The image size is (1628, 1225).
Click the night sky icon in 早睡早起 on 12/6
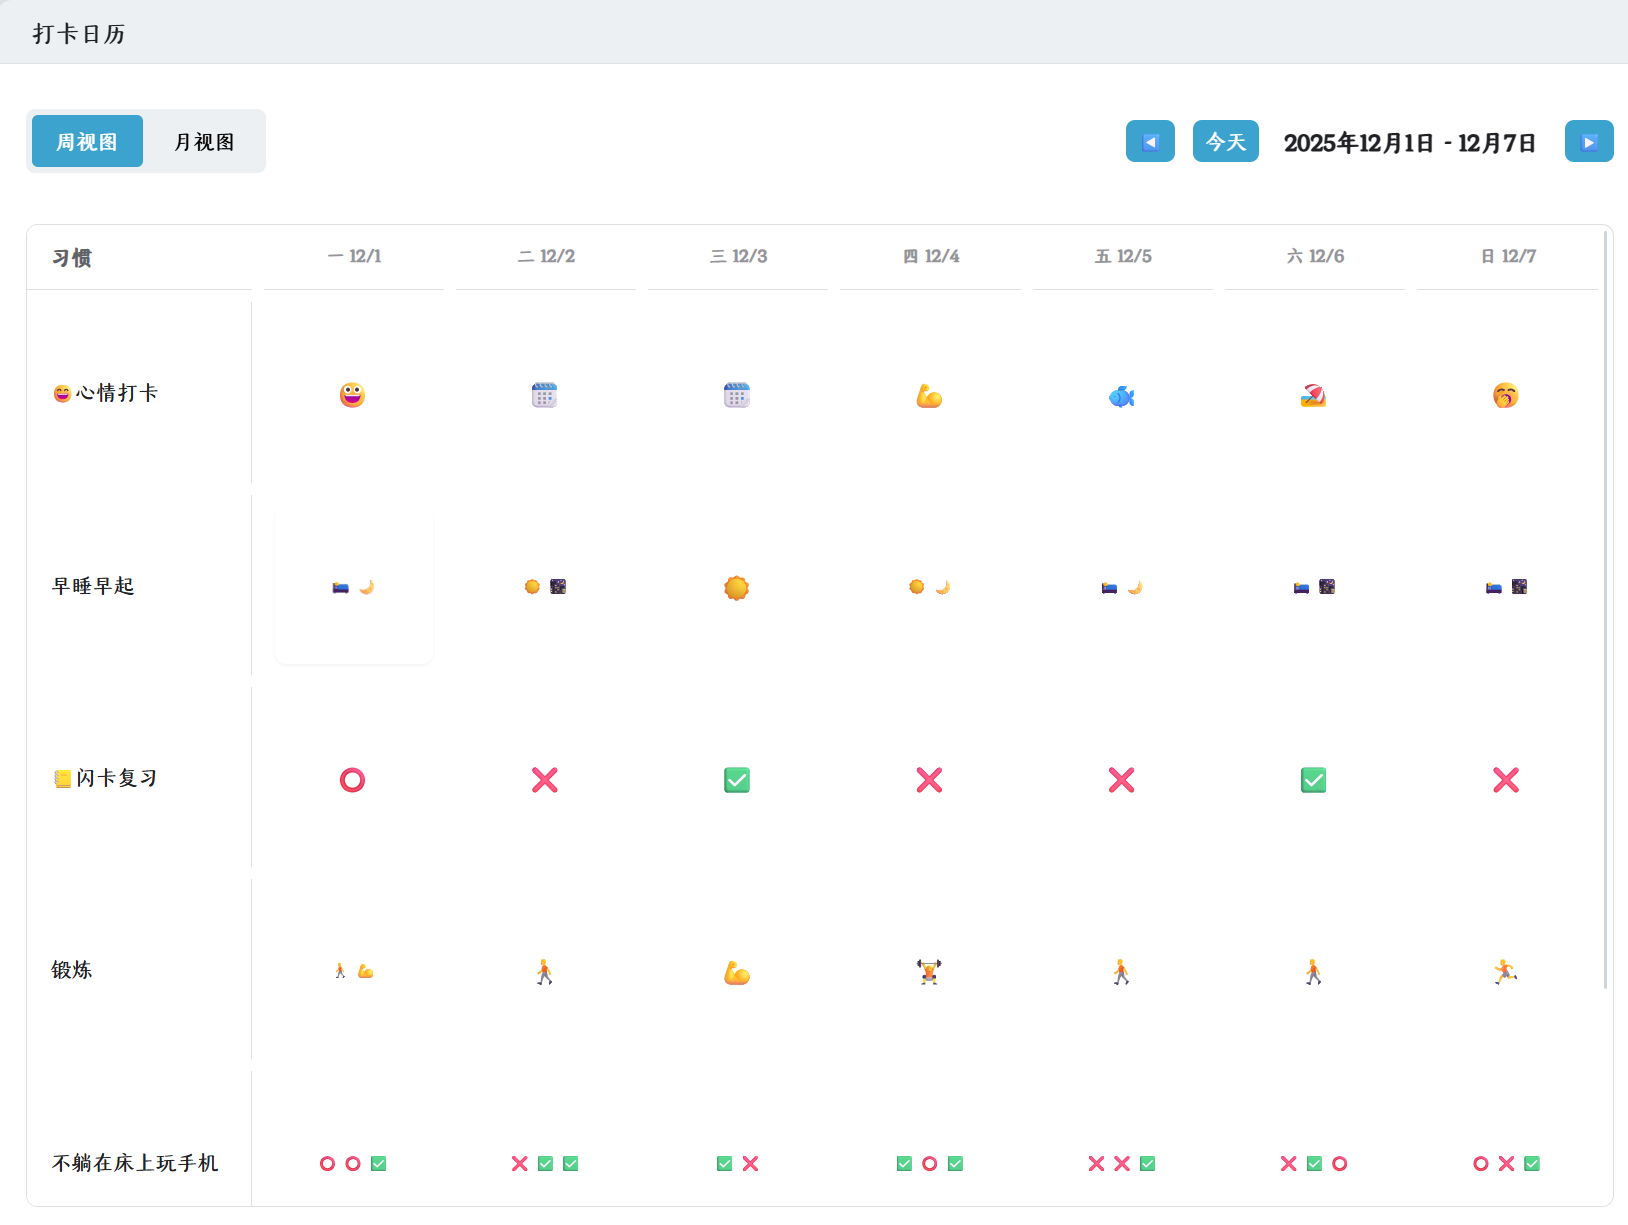coord(1327,587)
